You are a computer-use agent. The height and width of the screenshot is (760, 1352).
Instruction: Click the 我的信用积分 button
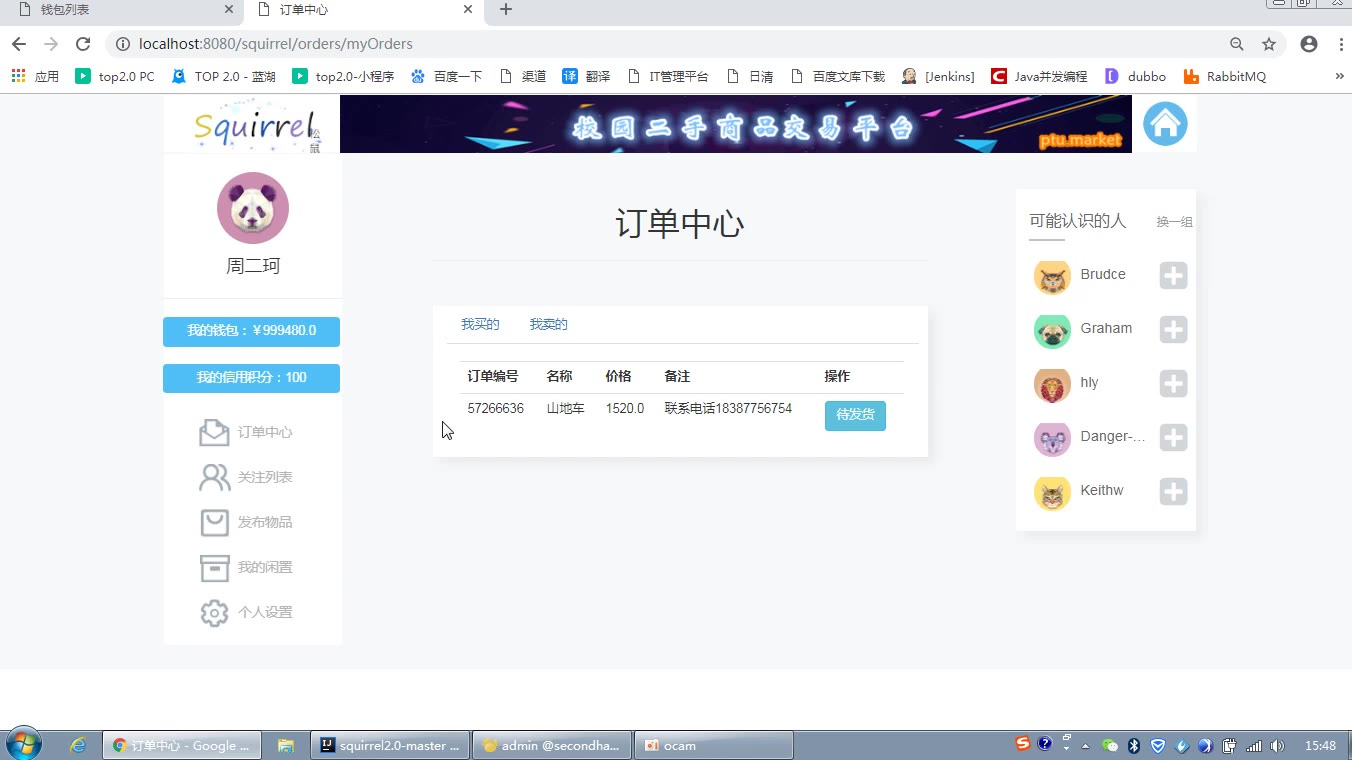click(x=251, y=378)
